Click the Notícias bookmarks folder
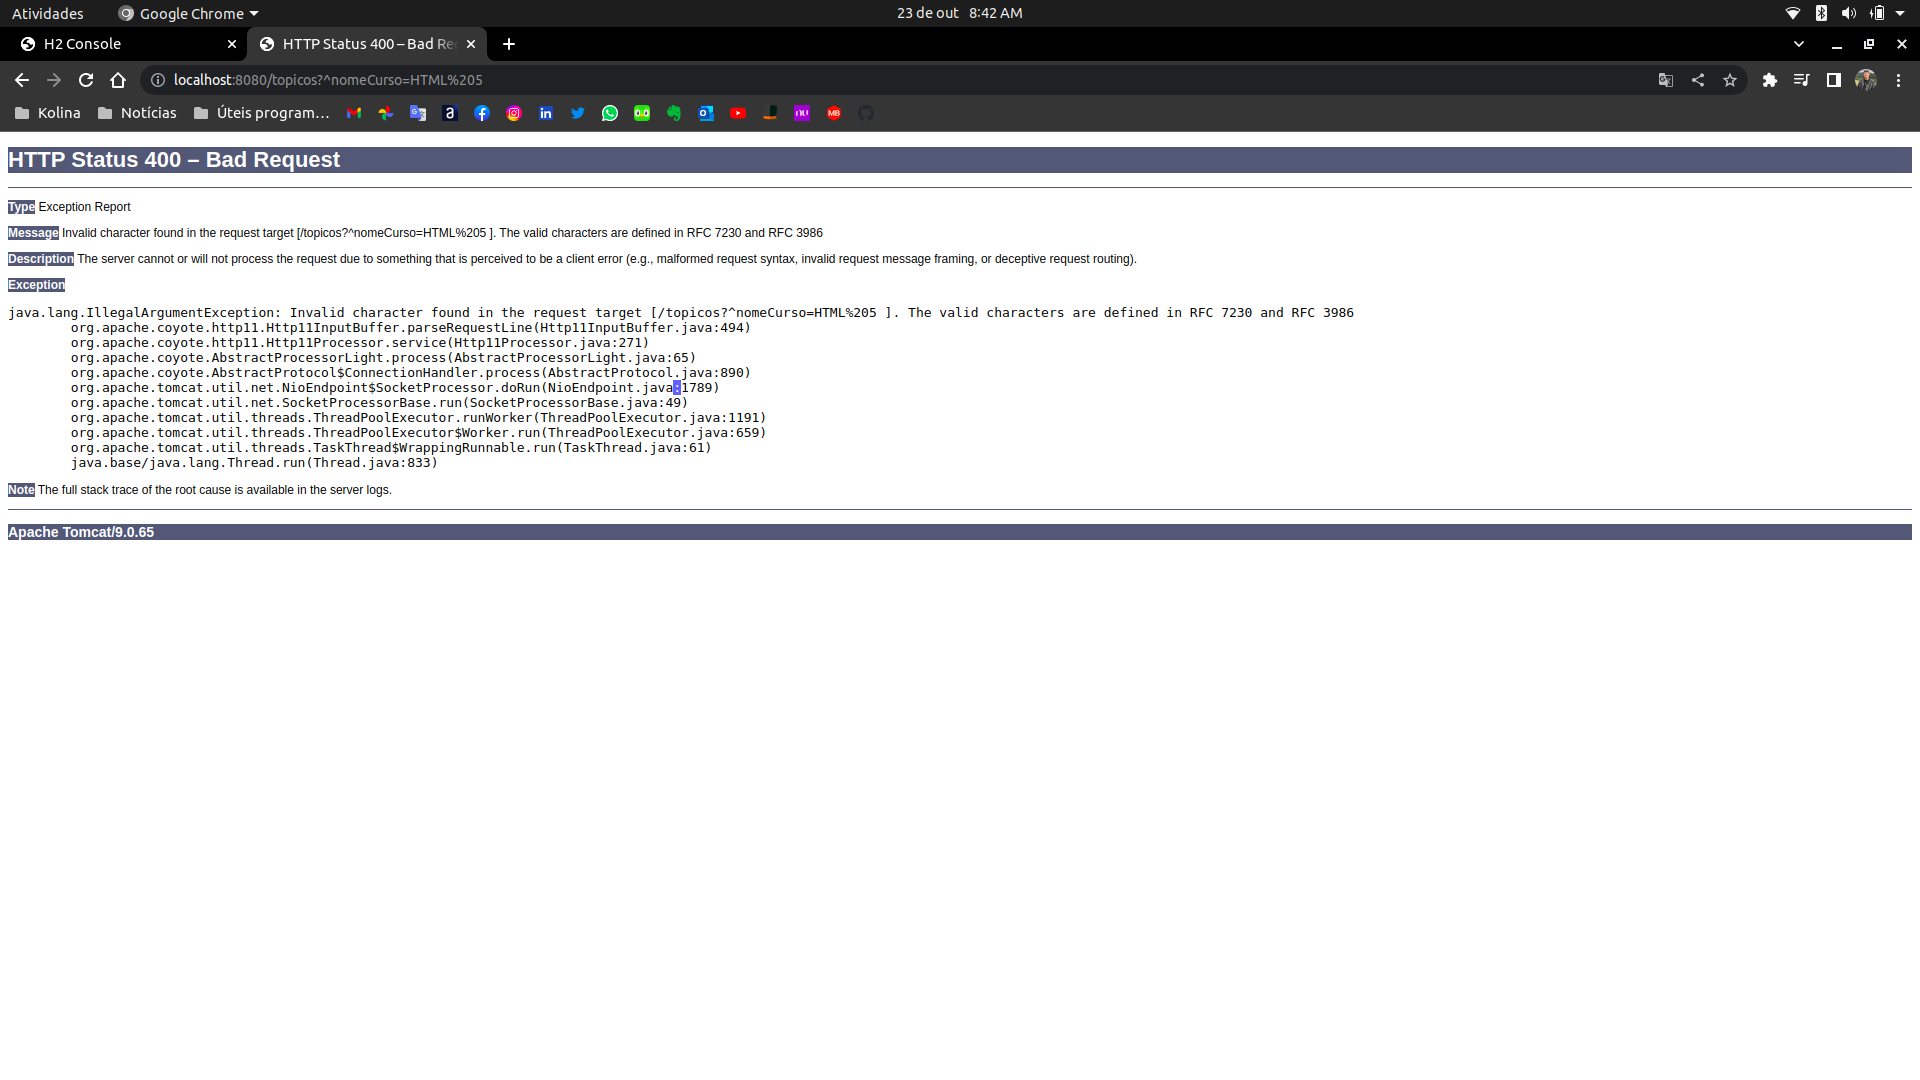 (148, 112)
